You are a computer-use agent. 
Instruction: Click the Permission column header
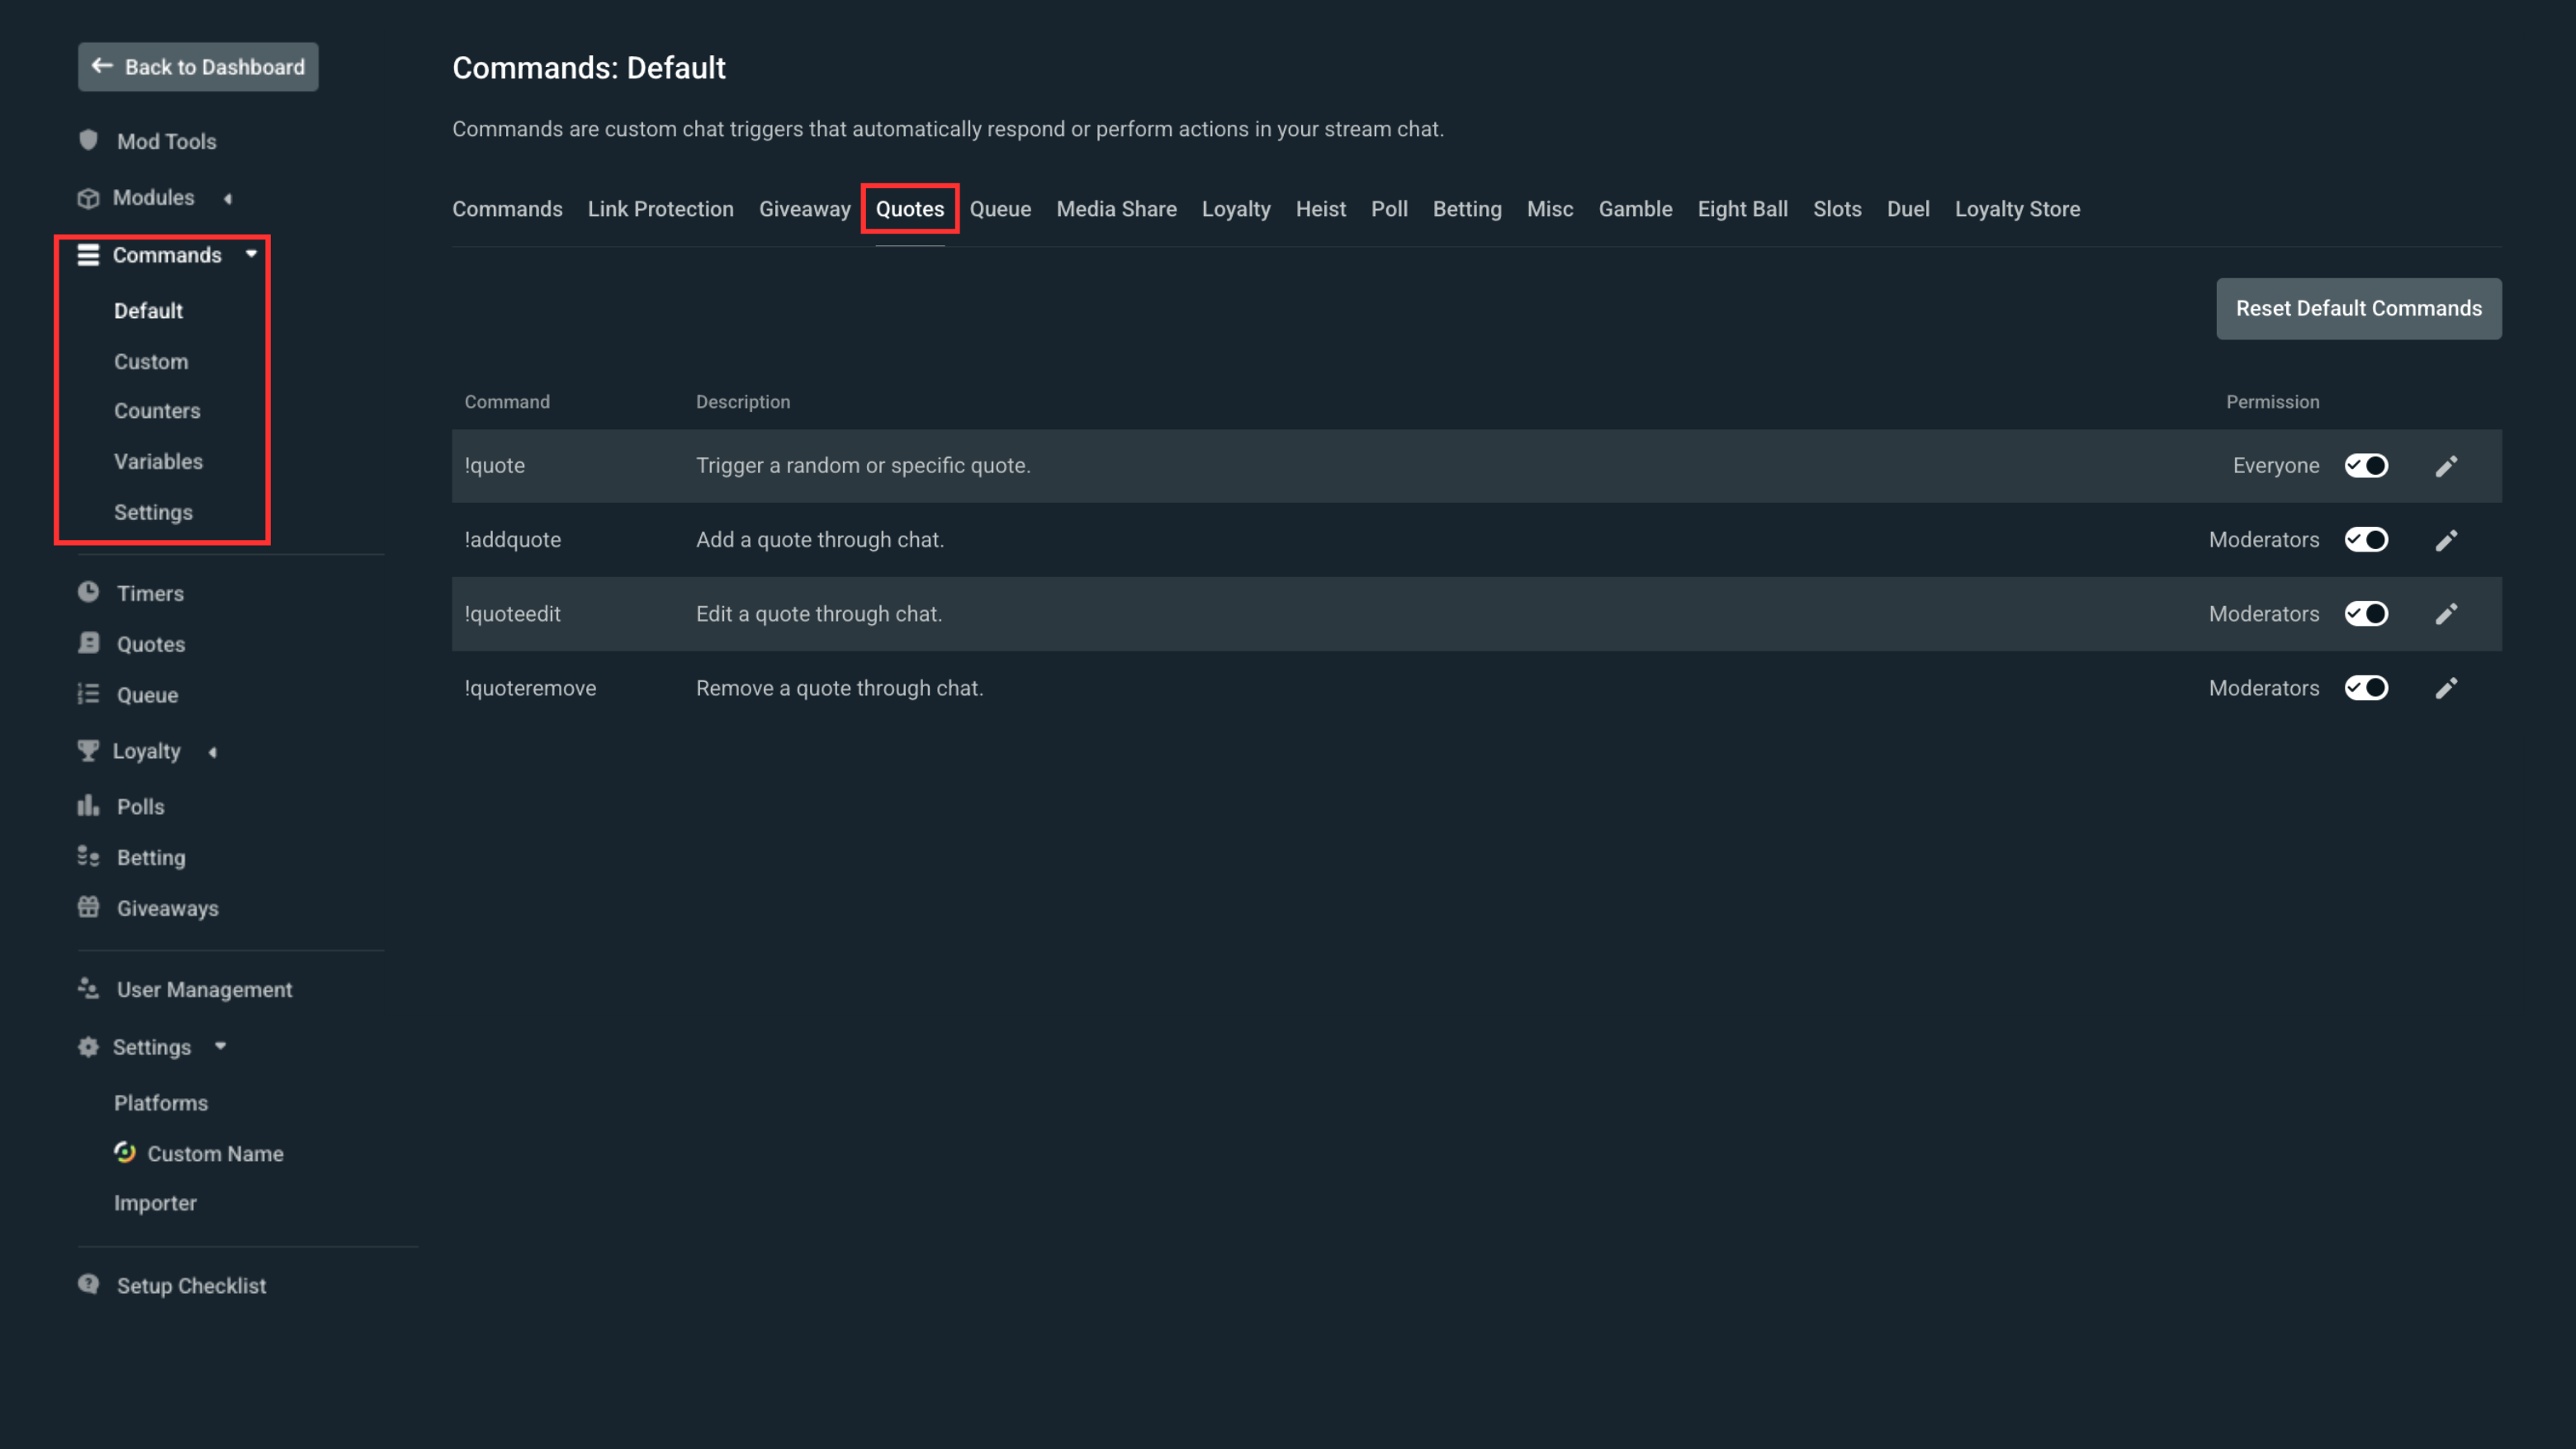click(2272, 402)
